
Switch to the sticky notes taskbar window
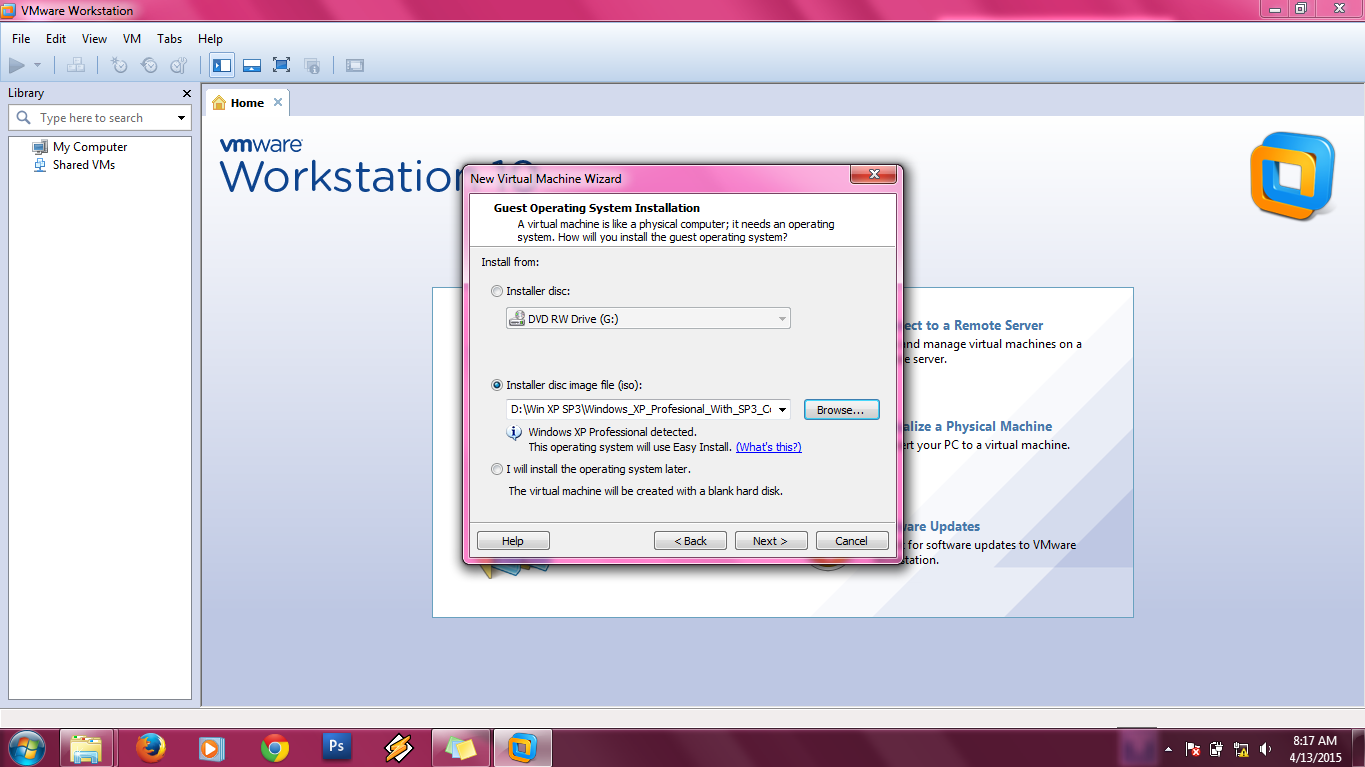[461, 748]
